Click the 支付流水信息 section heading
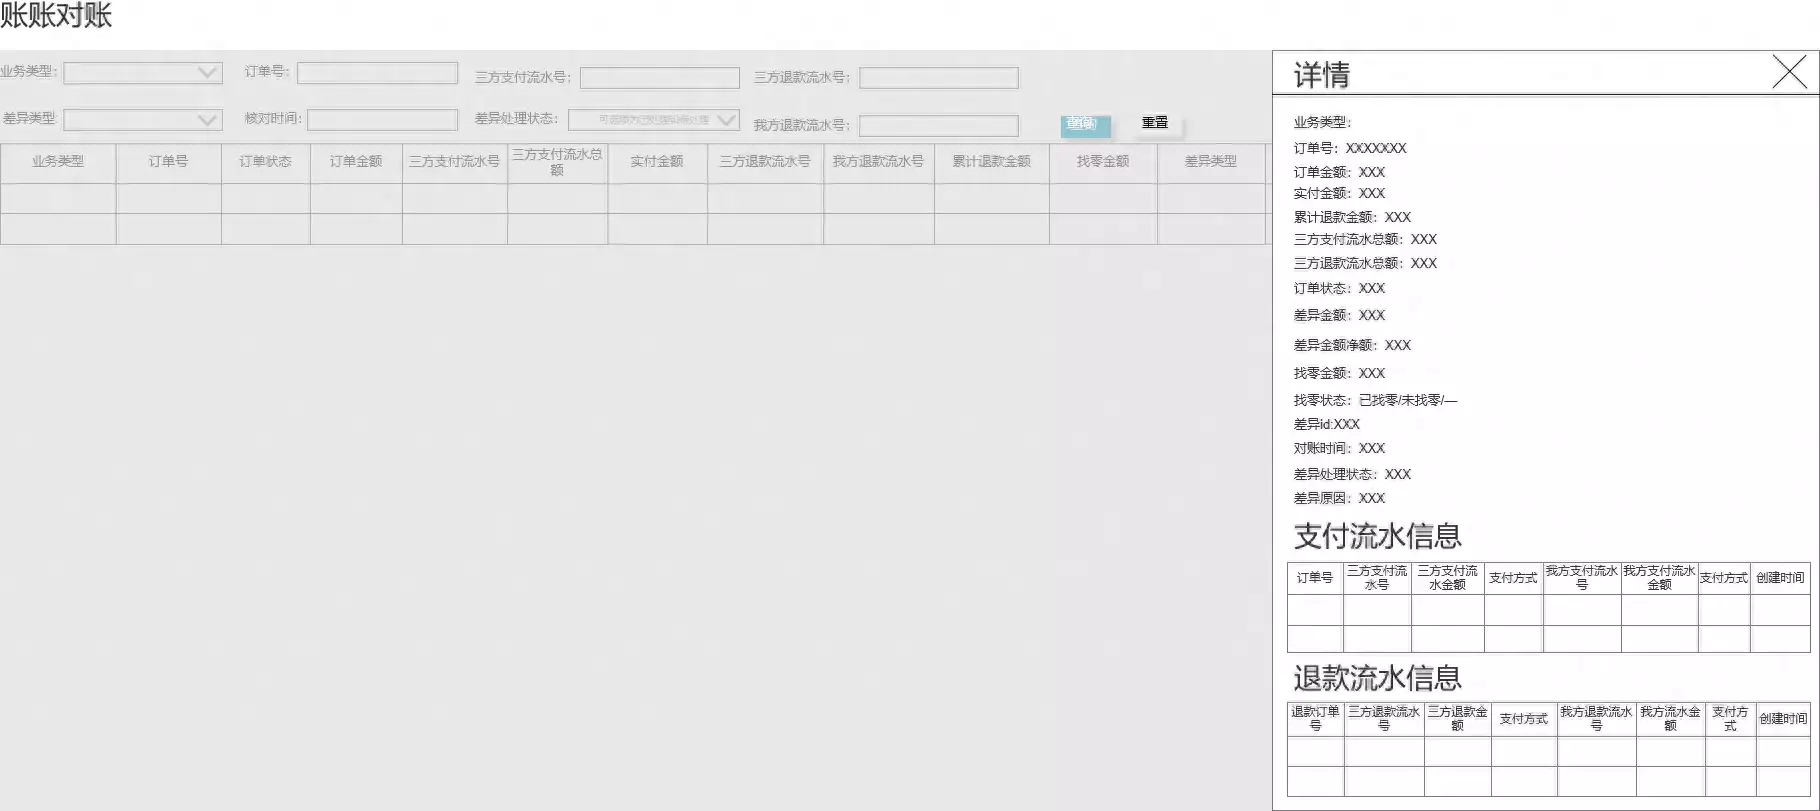 pos(1377,537)
